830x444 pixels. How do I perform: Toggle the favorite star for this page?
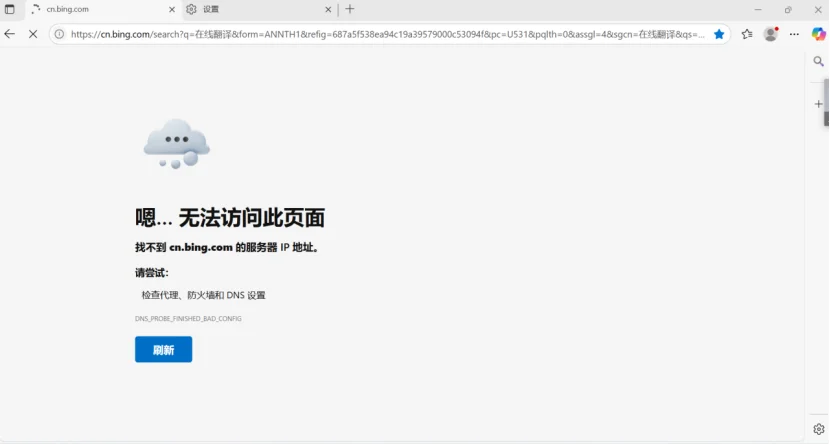(719, 34)
